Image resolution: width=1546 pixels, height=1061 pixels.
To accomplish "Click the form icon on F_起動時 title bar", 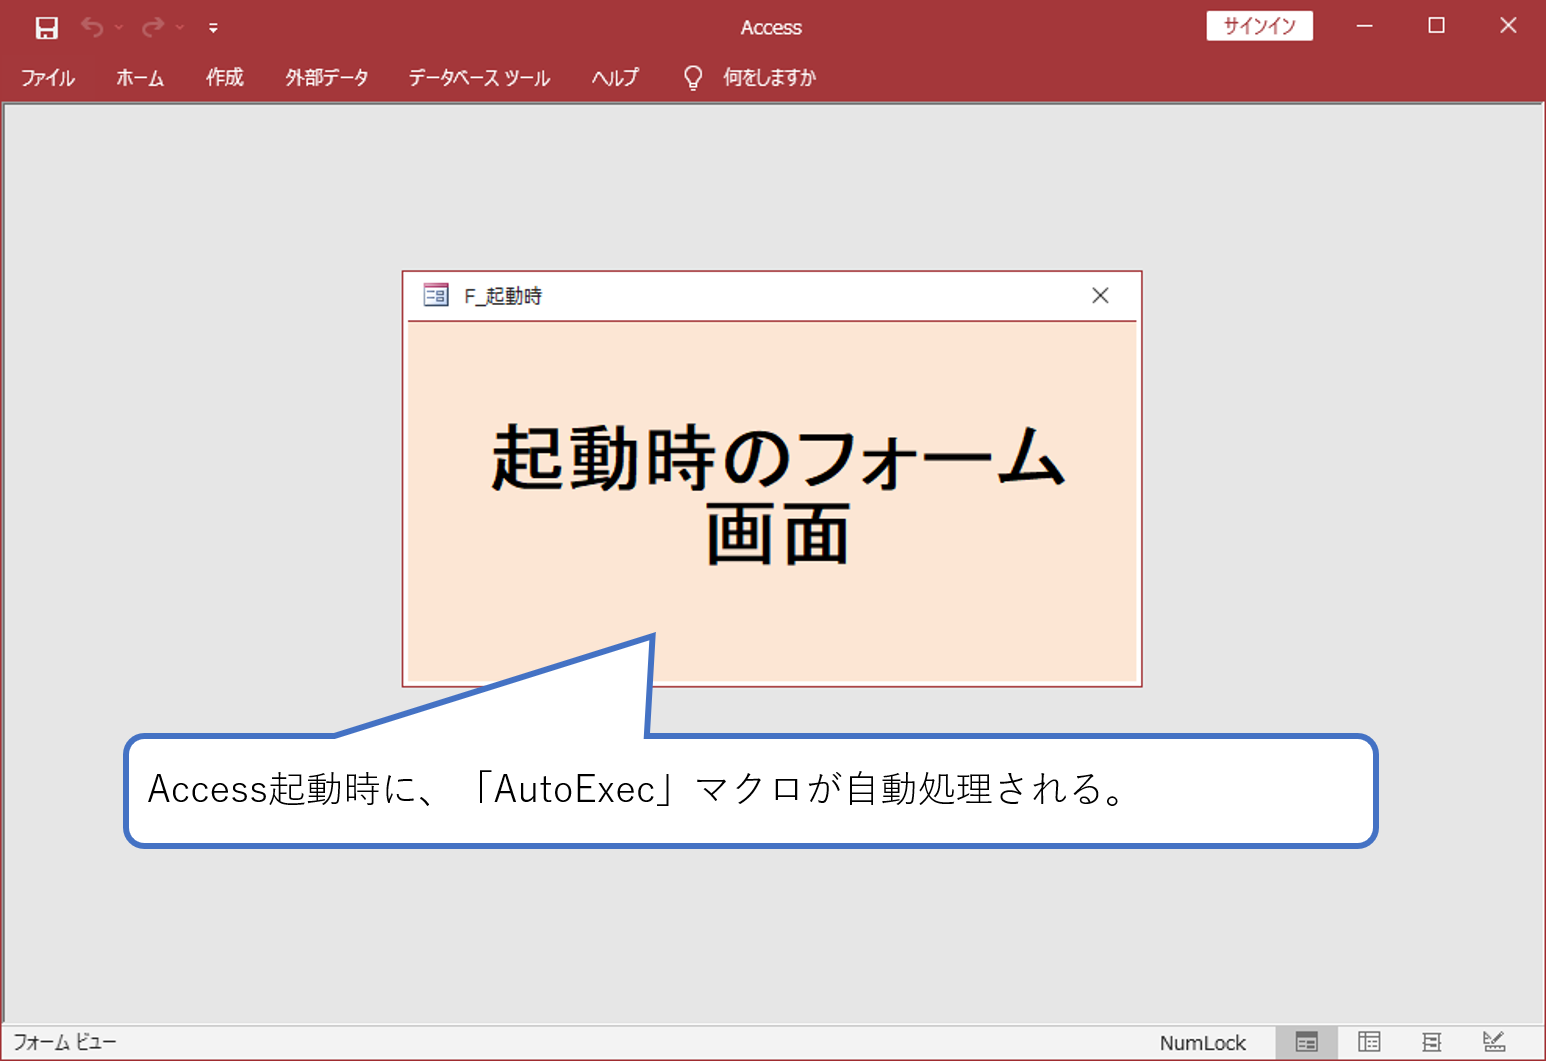I will (x=435, y=295).
